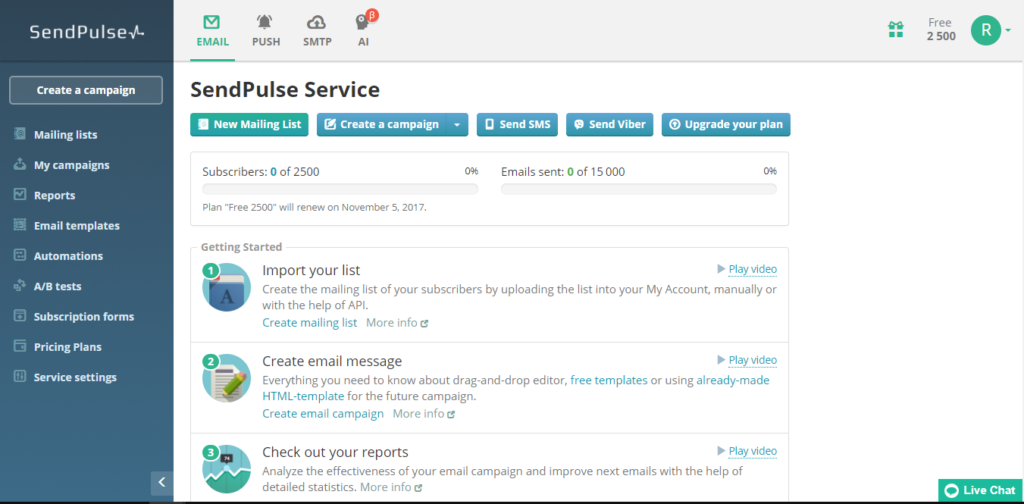Click the Service settings sidebar icon
1024x504 pixels.
tap(20, 376)
